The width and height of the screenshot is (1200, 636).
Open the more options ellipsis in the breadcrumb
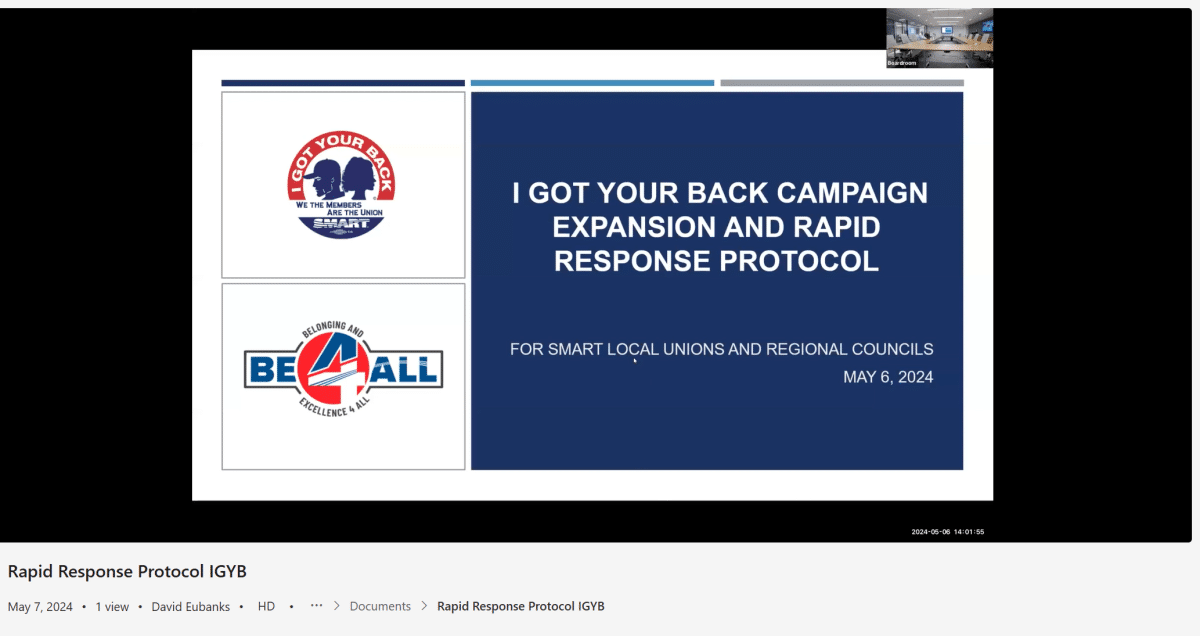click(x=317, y=606)
